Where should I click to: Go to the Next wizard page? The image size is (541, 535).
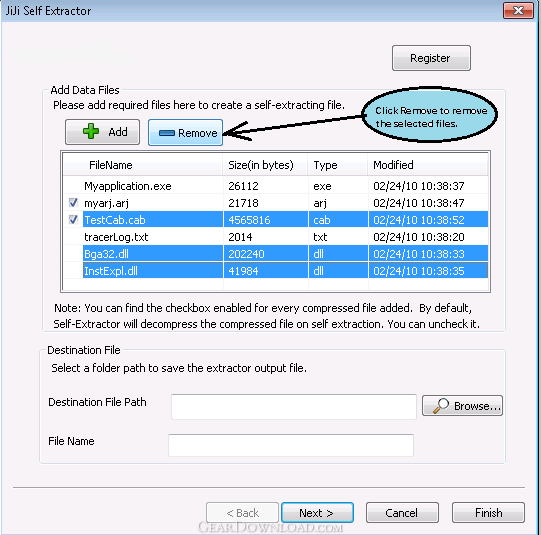click(317, 513)
